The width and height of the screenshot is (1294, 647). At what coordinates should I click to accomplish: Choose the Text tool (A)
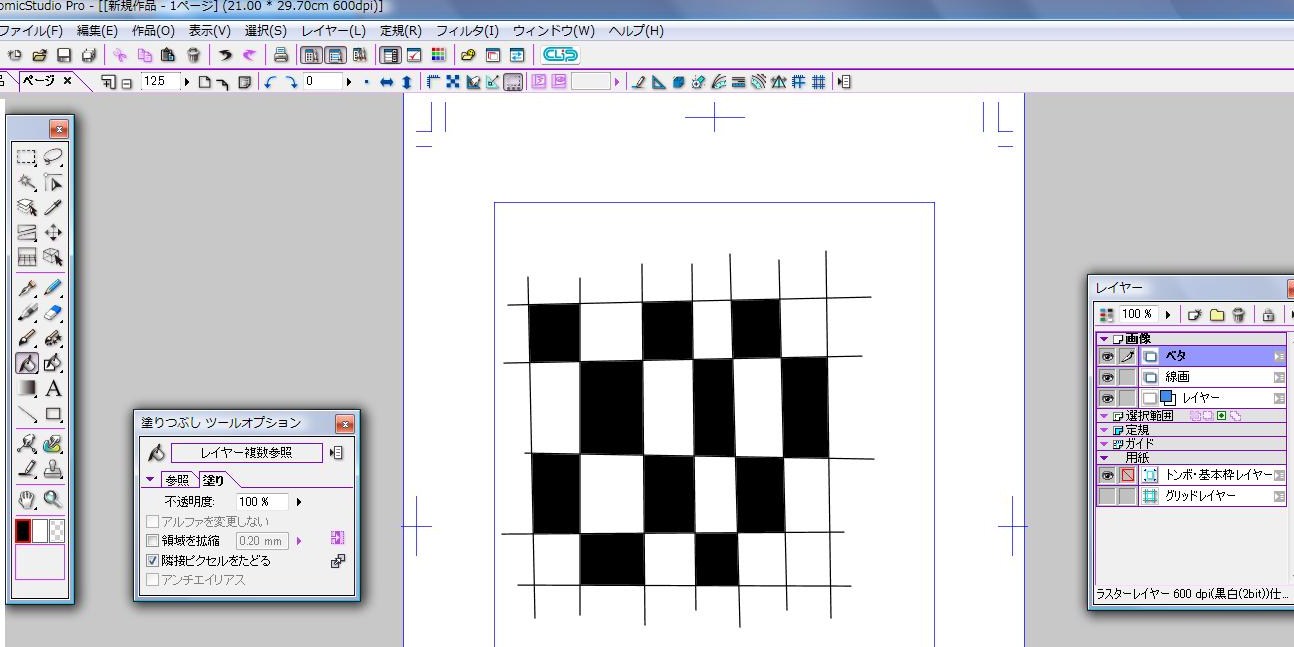point(53,389)
